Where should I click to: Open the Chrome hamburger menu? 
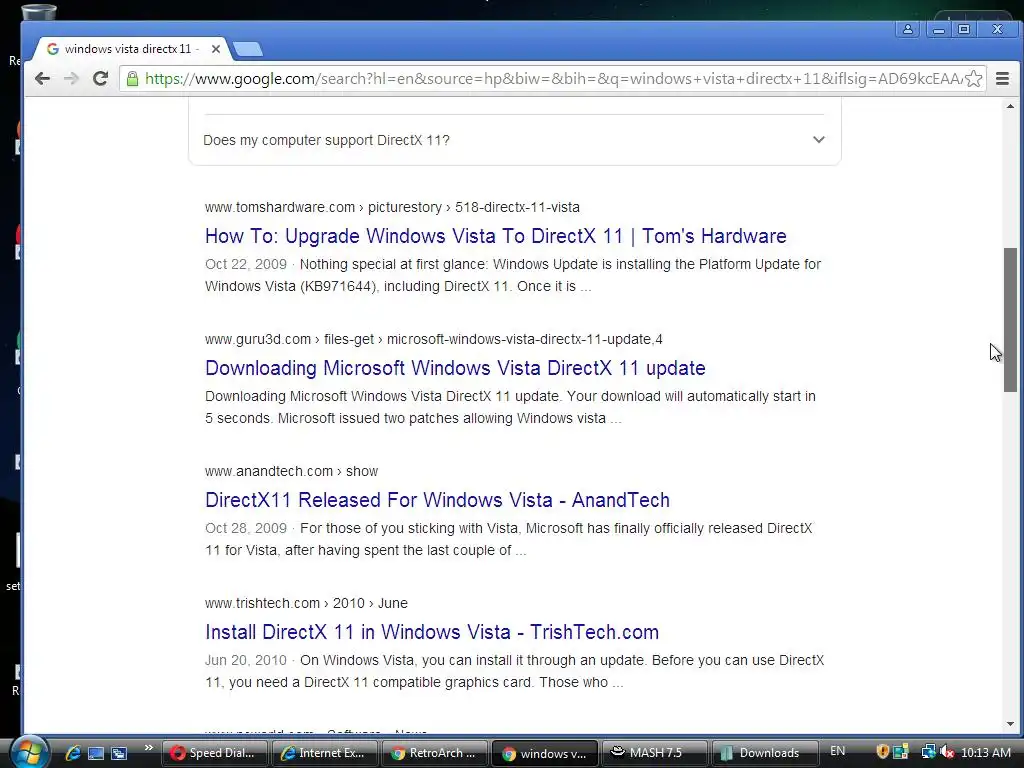[x=1002, y=78]
